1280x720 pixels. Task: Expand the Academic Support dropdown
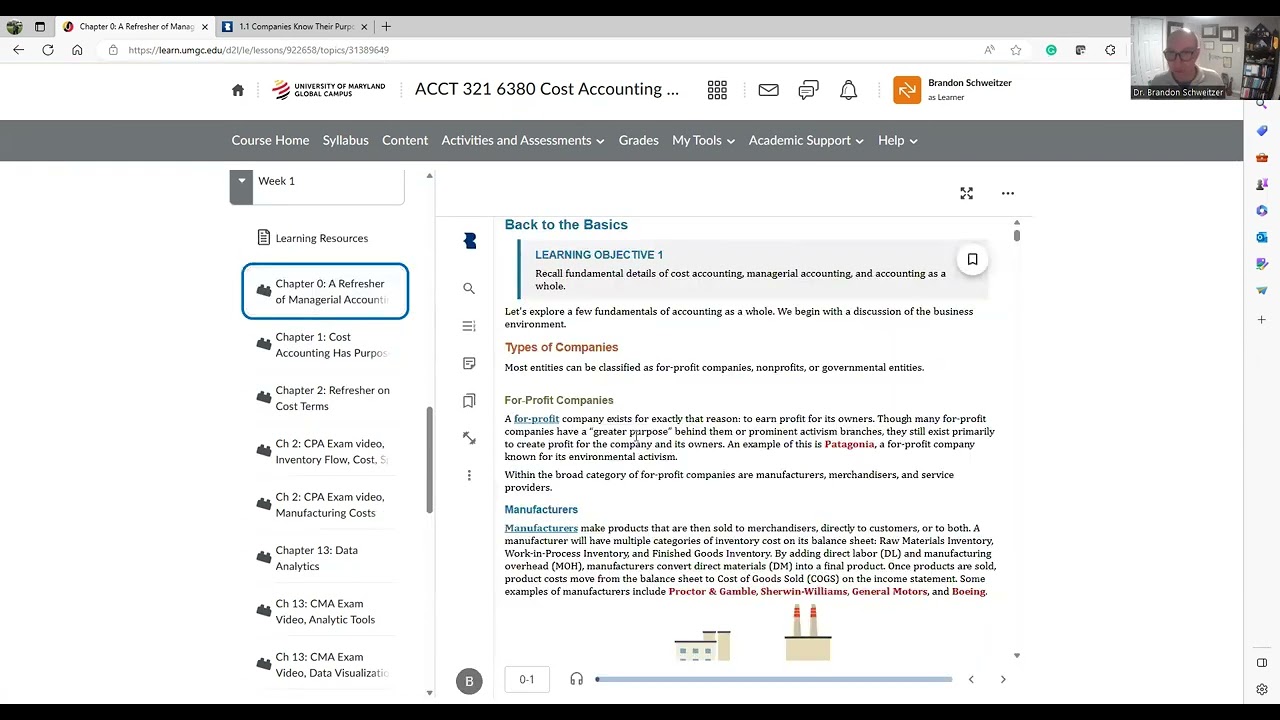tap(806, 141)
